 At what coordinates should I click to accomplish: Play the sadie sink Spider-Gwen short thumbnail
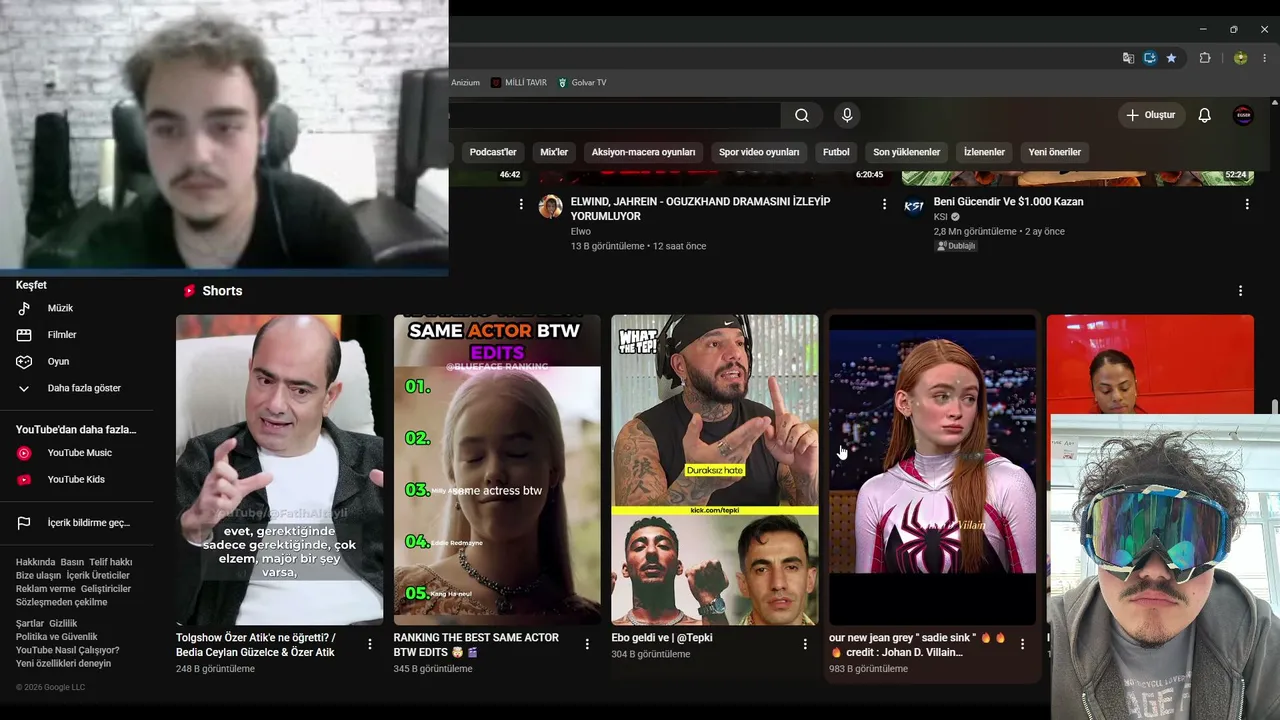point(932,470)
